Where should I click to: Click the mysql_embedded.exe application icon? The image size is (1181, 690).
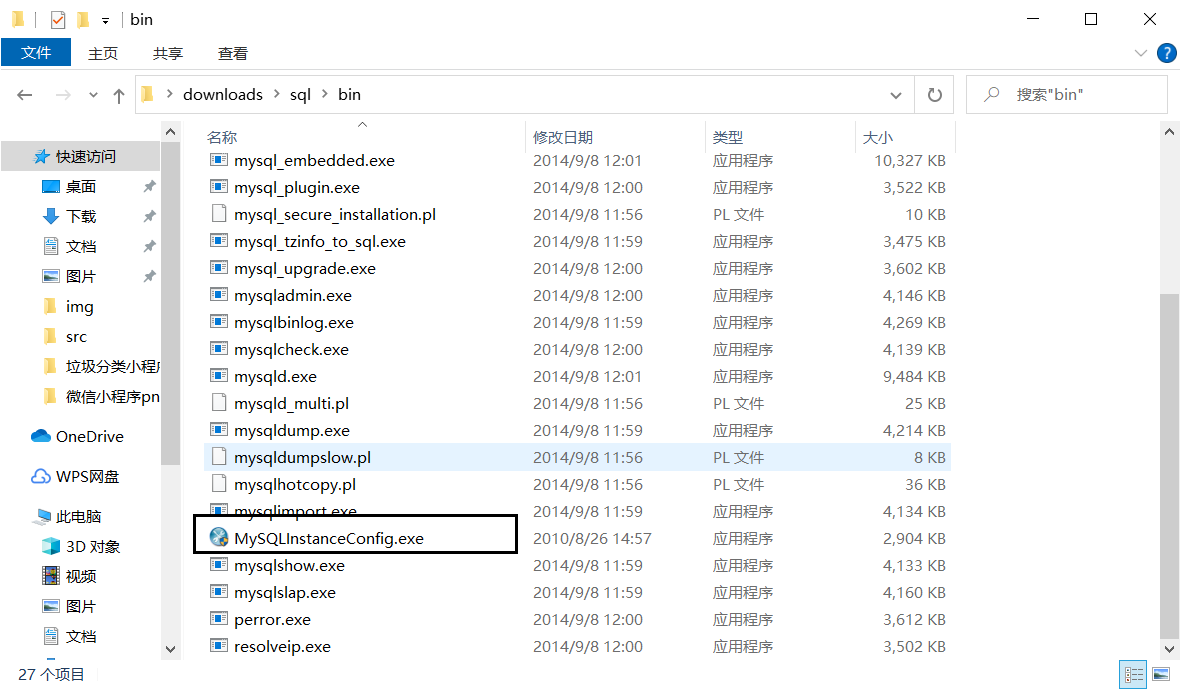coord(218,160)
